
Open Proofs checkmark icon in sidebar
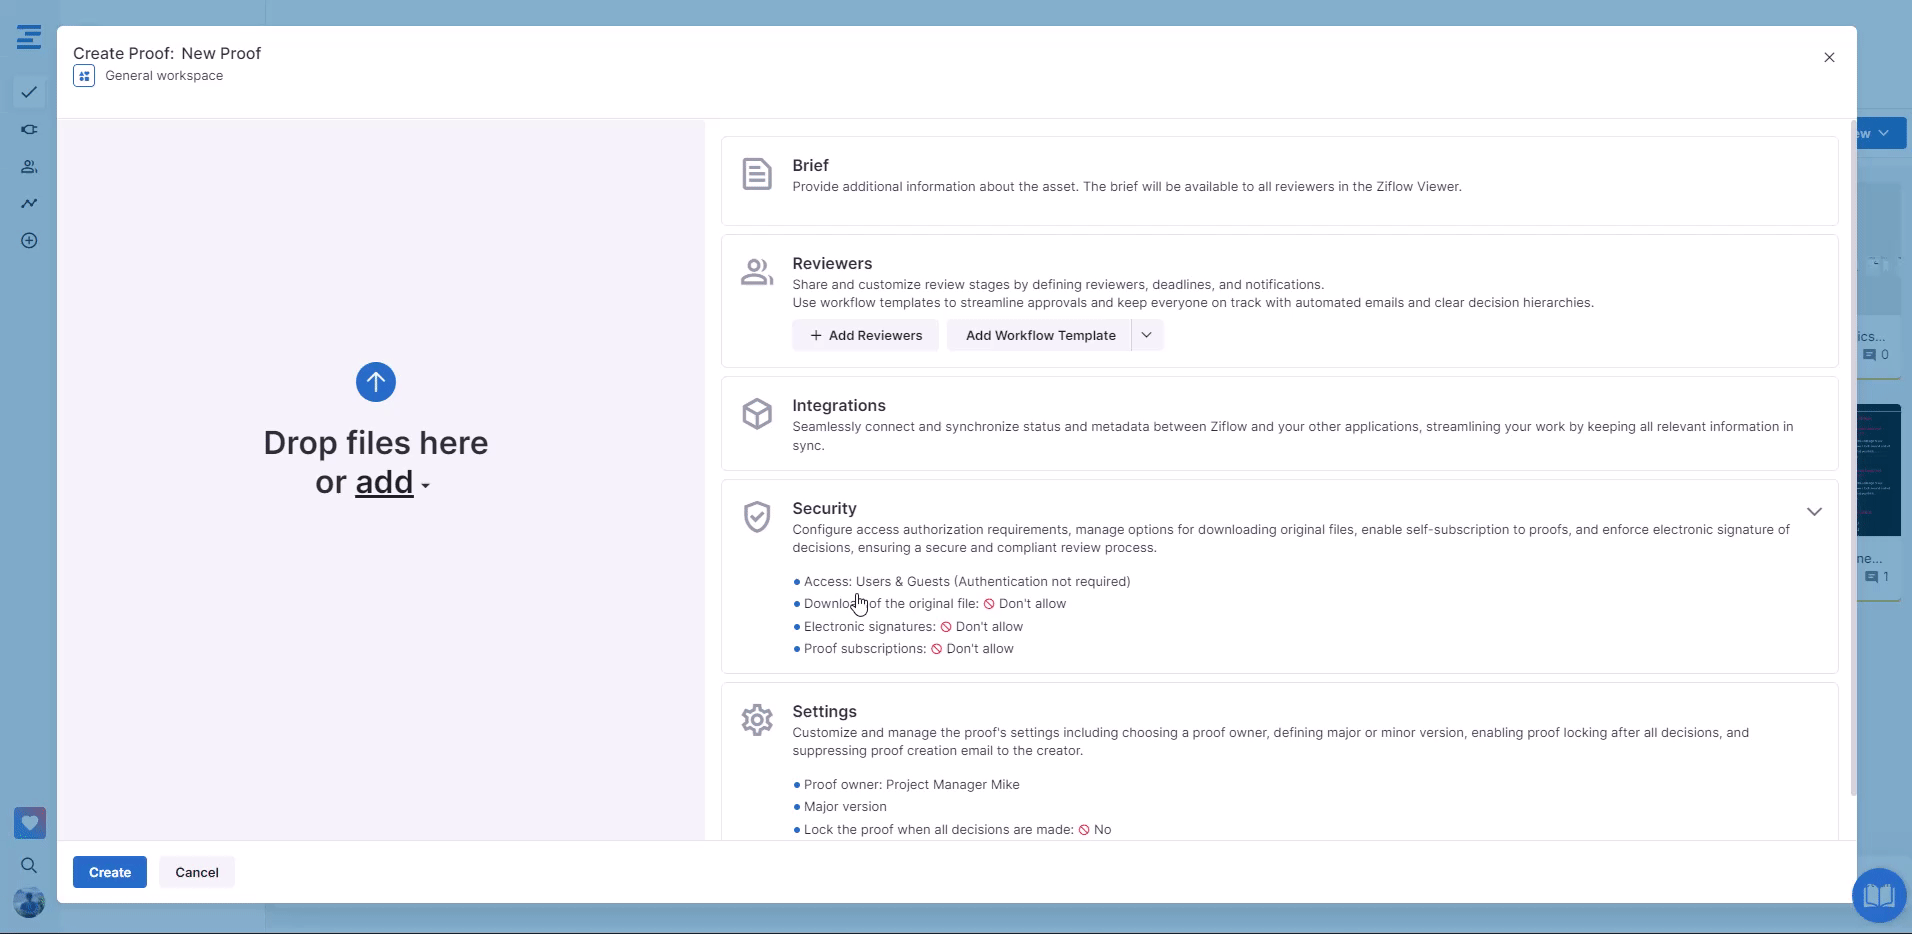(x=29, y=92)
